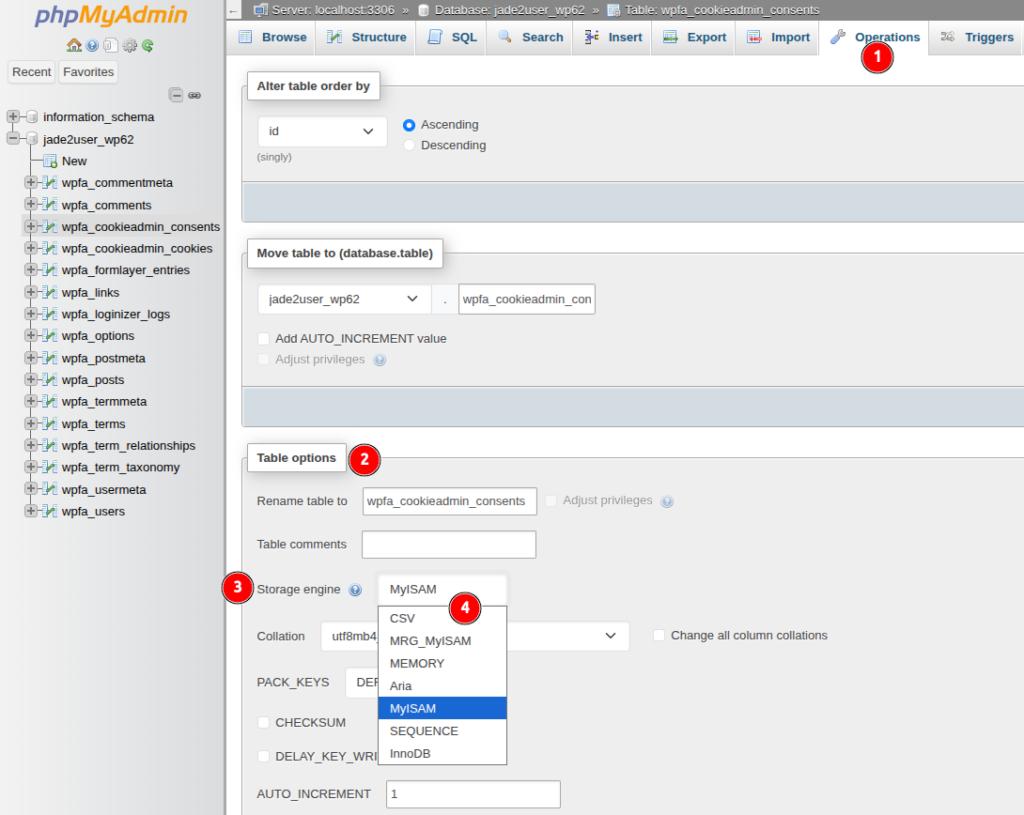Open the Import tab

click(x=778, y=37)
